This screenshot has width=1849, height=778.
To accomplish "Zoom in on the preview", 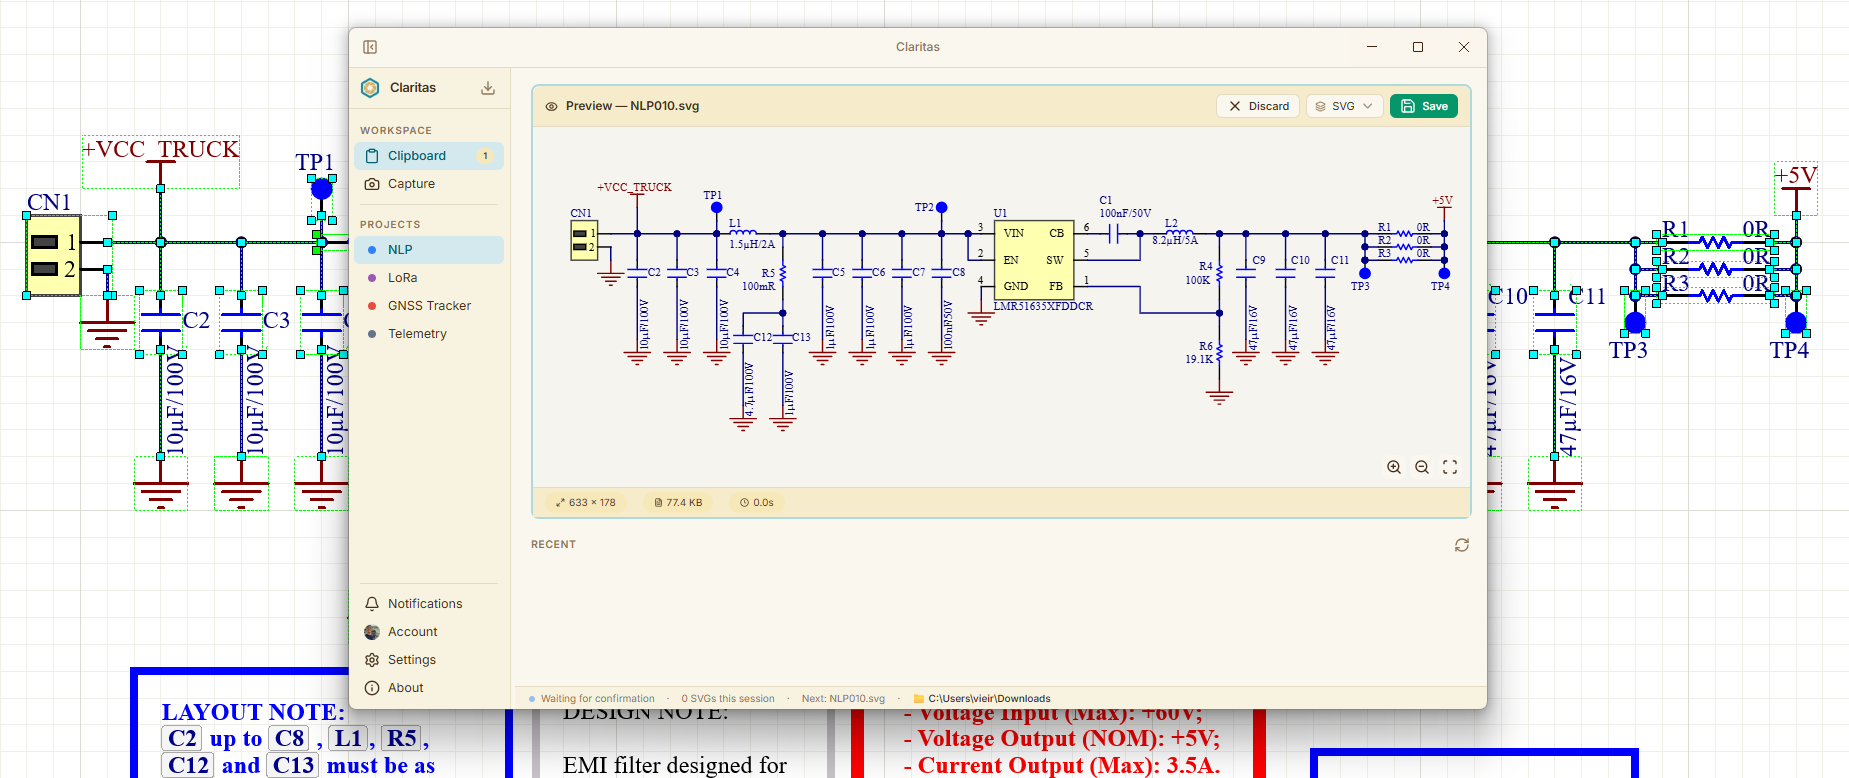I will pyautogui.click(x=1394, y=467).
